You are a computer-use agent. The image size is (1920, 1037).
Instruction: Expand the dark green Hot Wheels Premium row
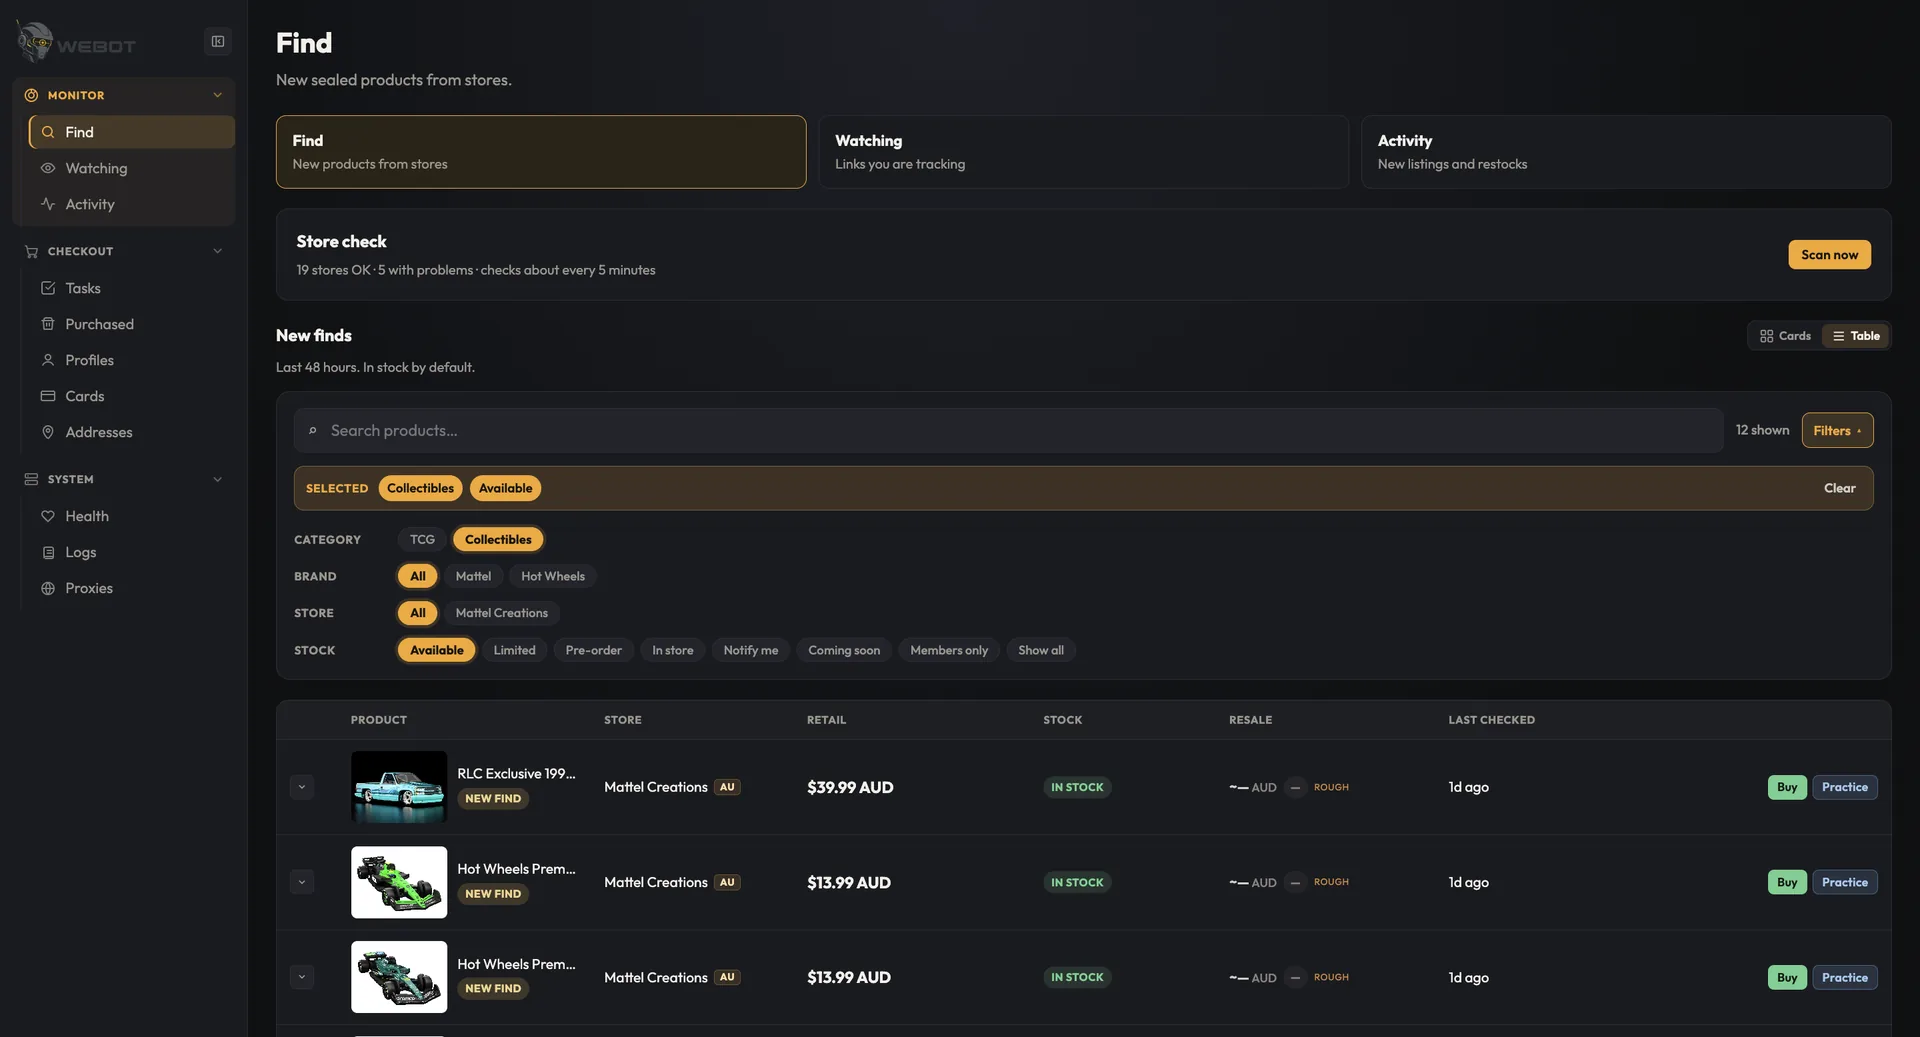coord(302,977)
